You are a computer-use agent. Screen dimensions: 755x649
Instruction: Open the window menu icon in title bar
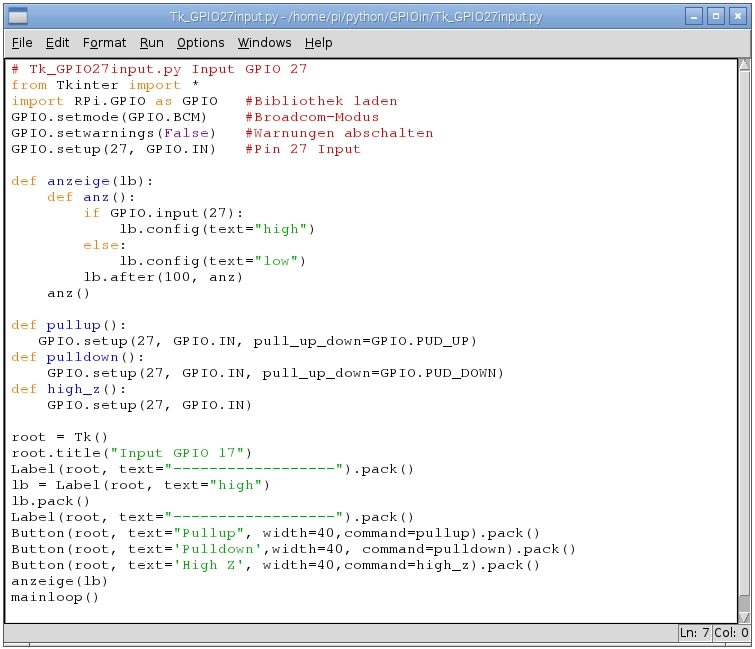pos(18,17)
